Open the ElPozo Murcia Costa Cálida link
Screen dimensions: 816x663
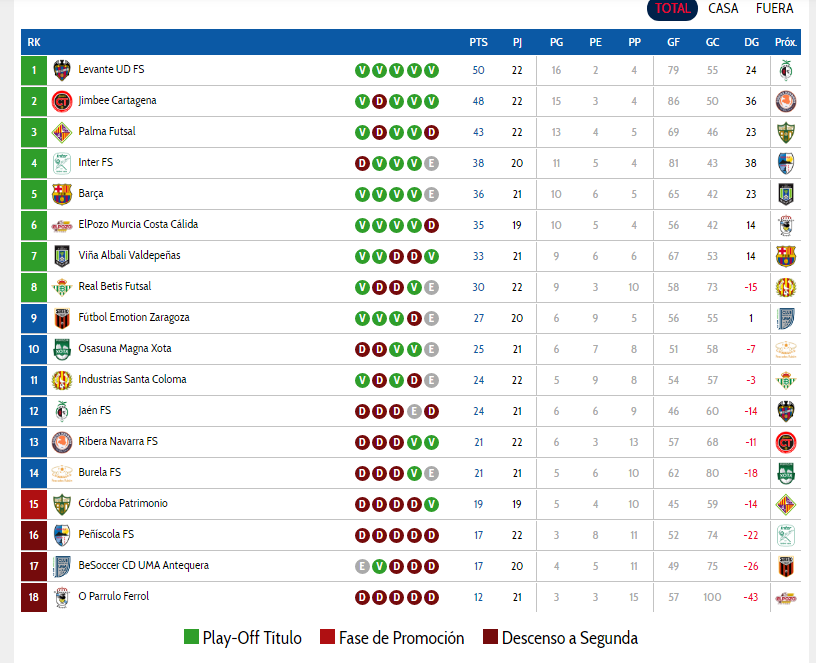pyautogui.click(x=138, y=225)
